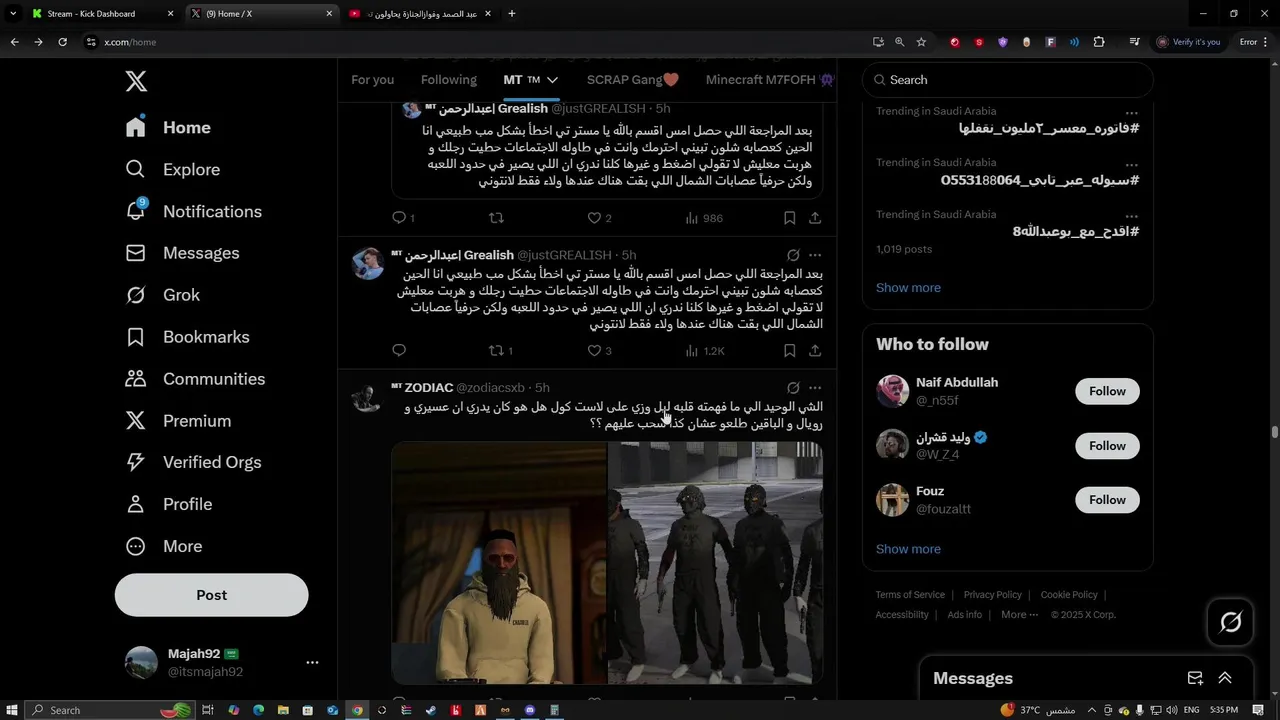
Task: Open account menu beside Majah92
Action: tap(312, 662)
